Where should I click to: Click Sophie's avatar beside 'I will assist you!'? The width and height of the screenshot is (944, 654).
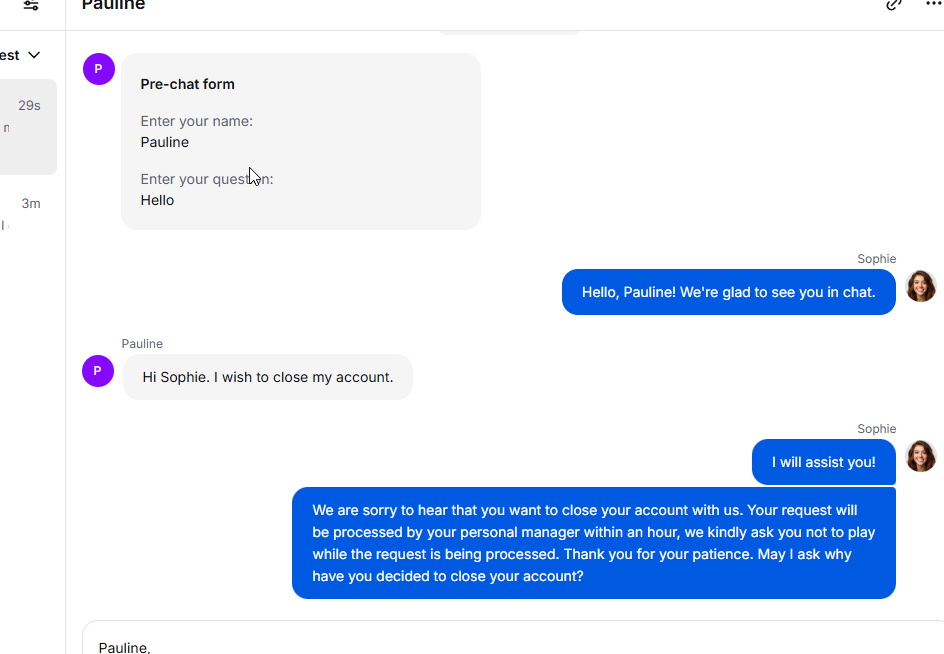point(920,457)
